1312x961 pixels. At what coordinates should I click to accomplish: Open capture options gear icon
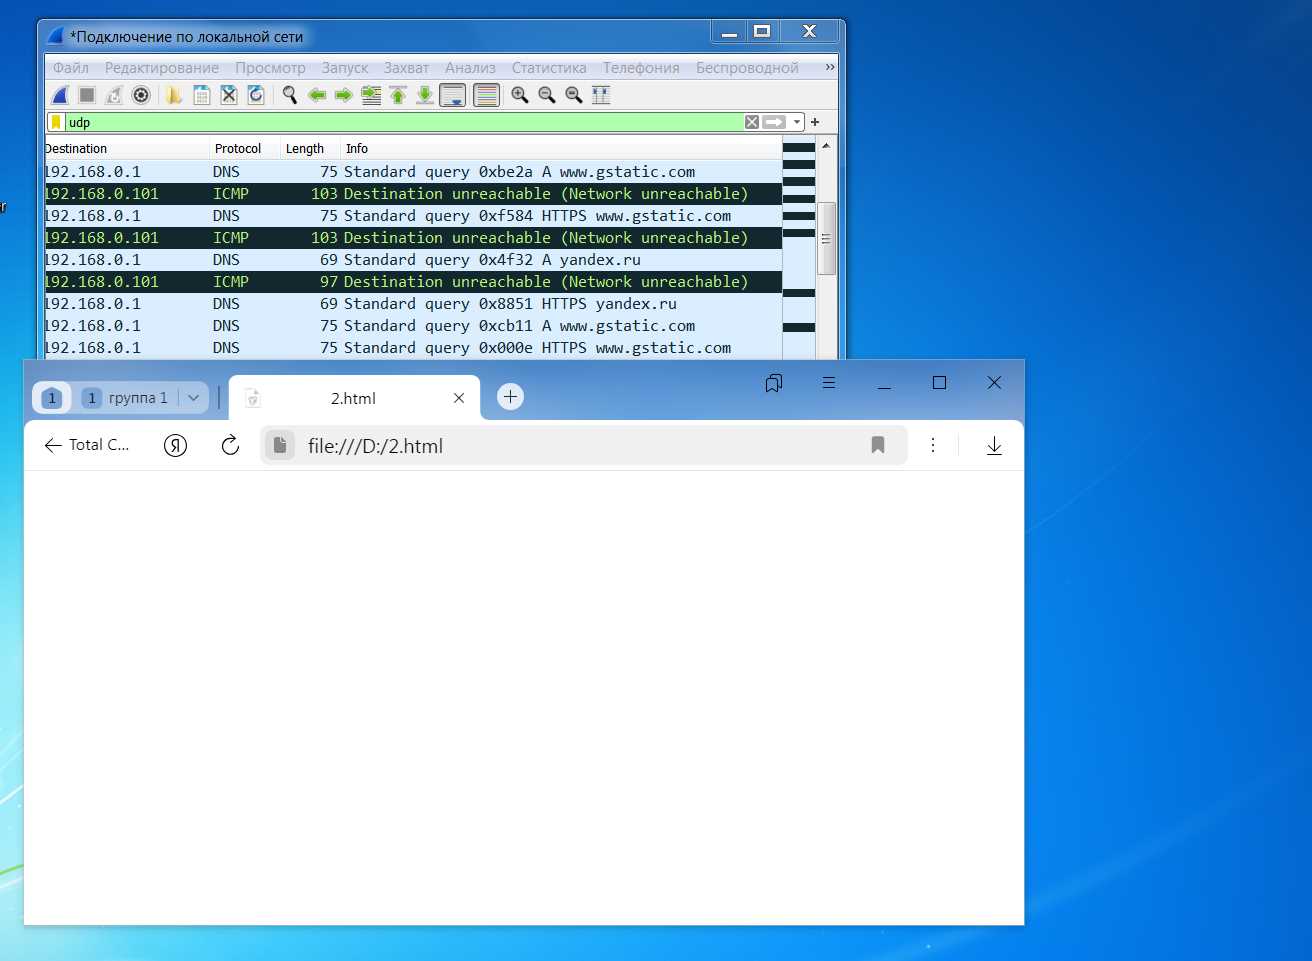141,95
